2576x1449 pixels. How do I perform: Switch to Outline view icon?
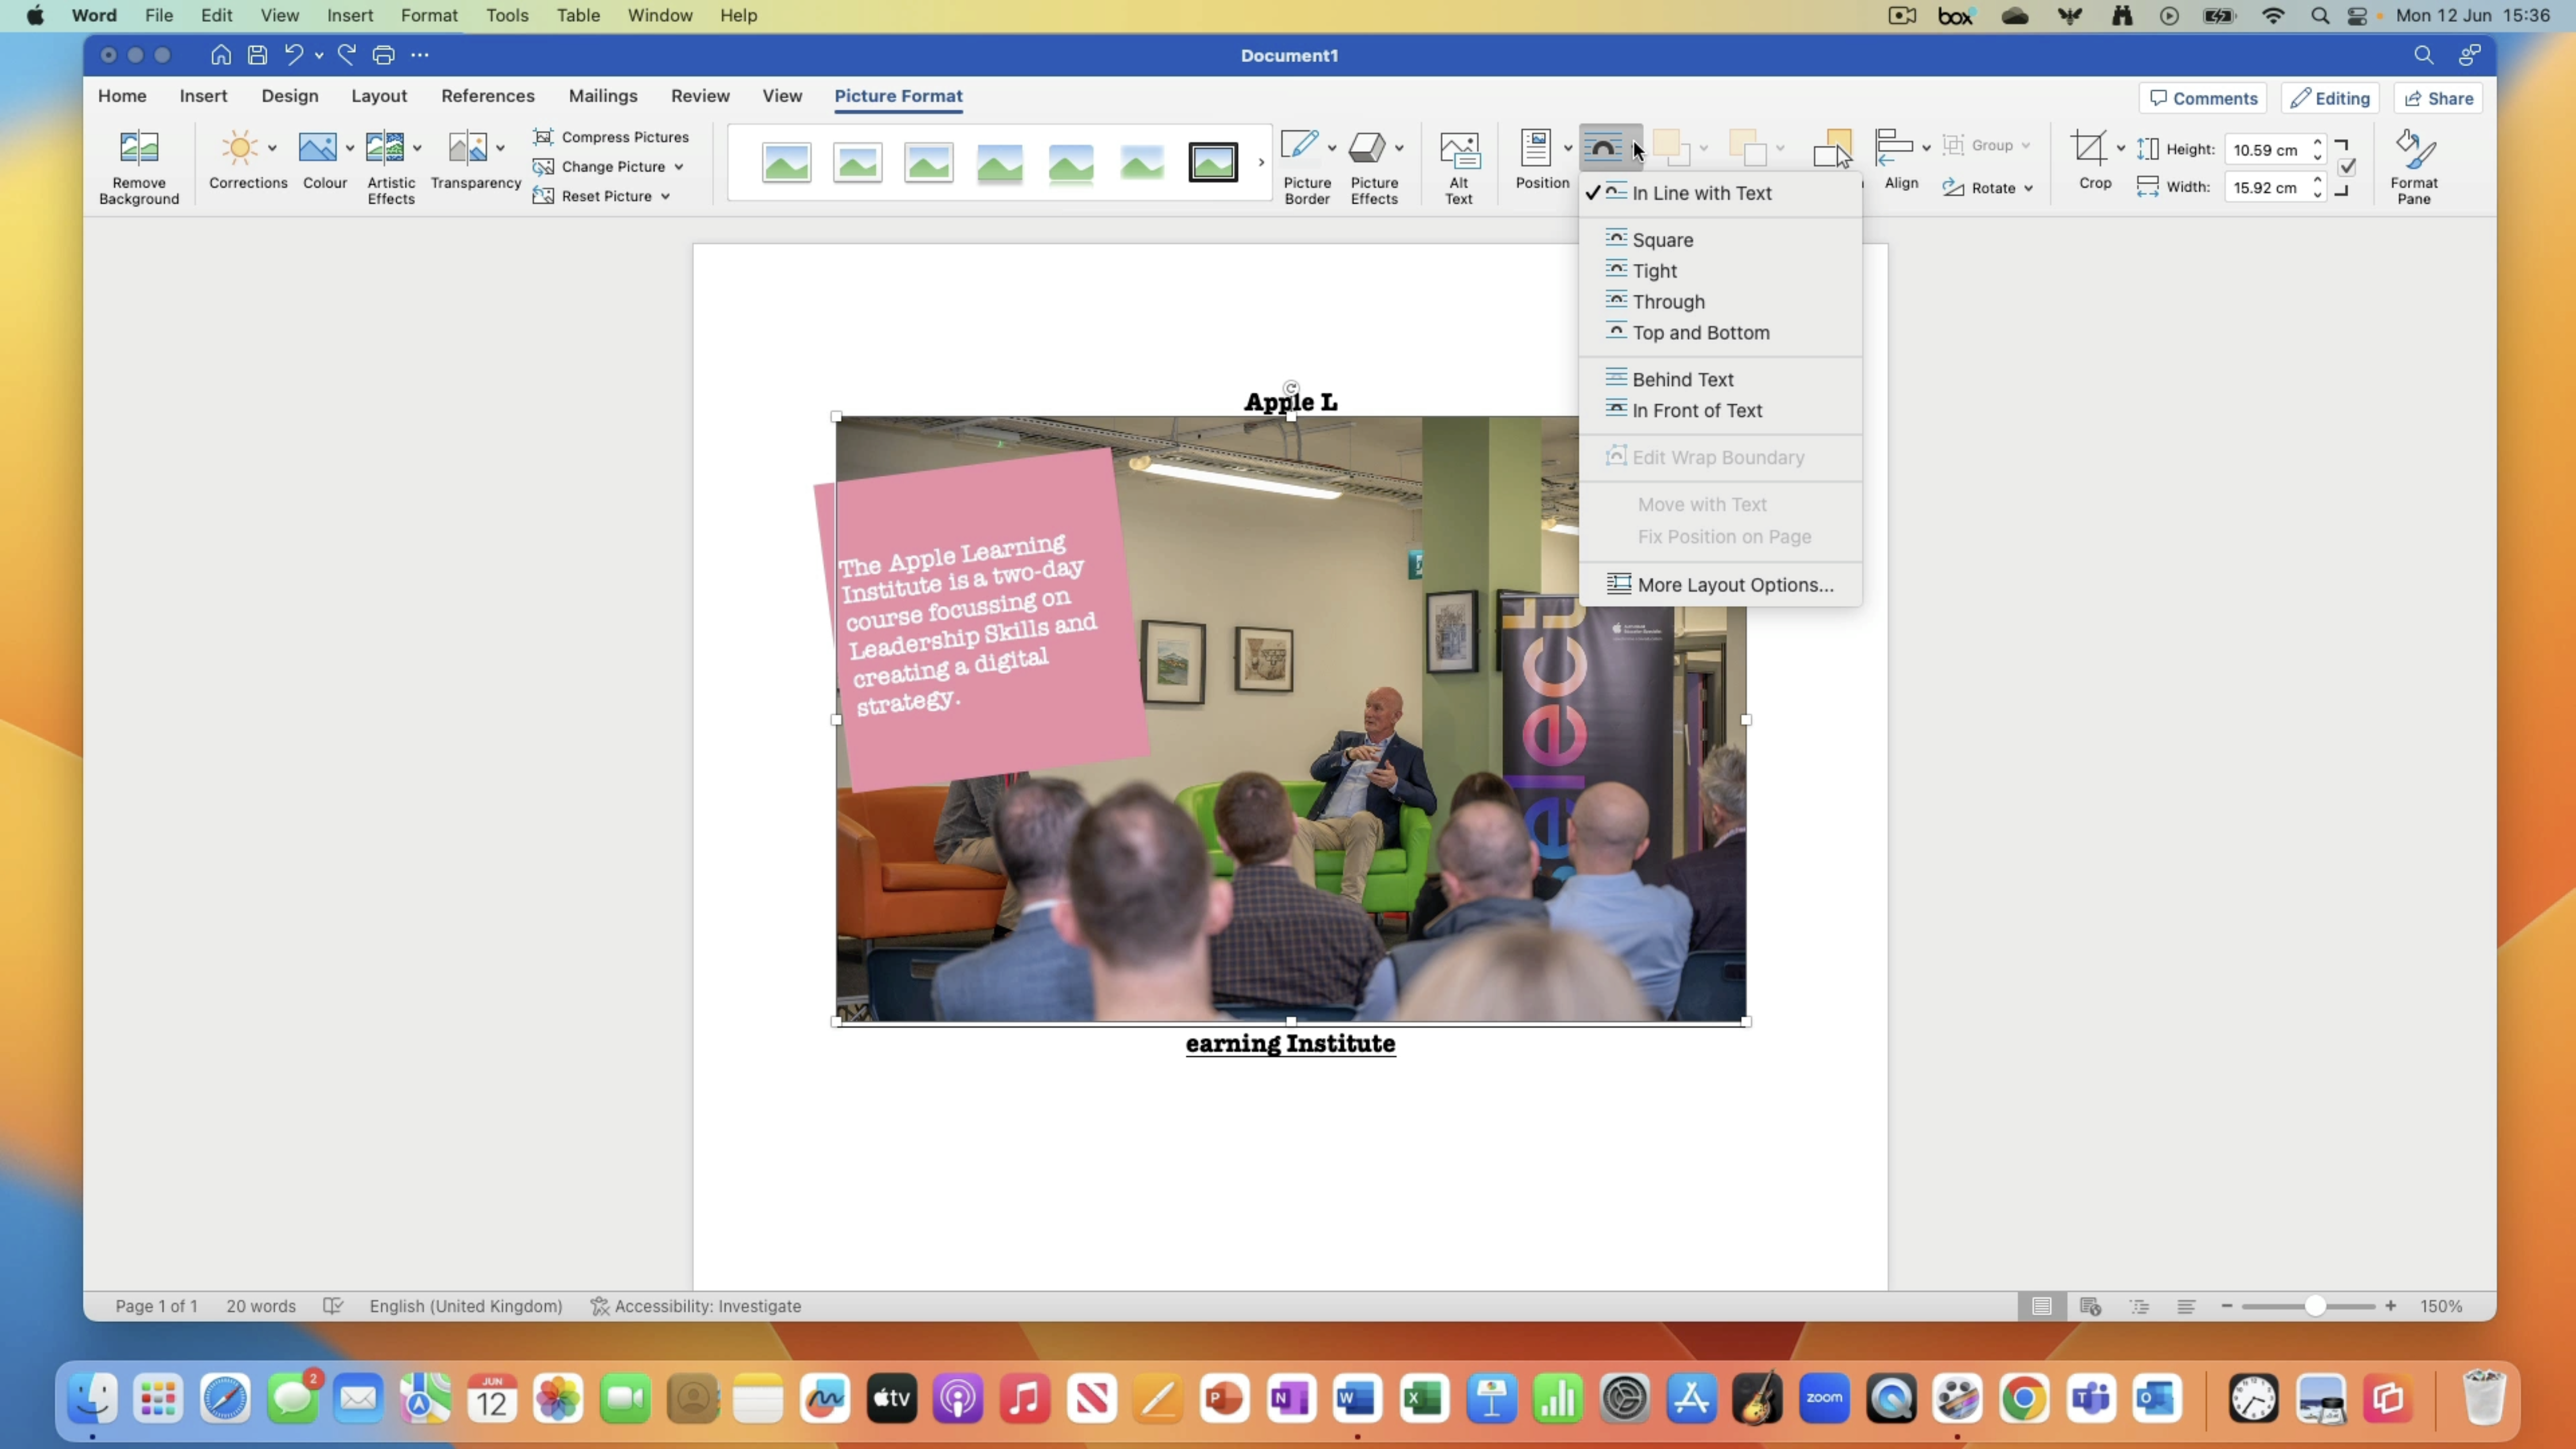pos(2139,1306)
